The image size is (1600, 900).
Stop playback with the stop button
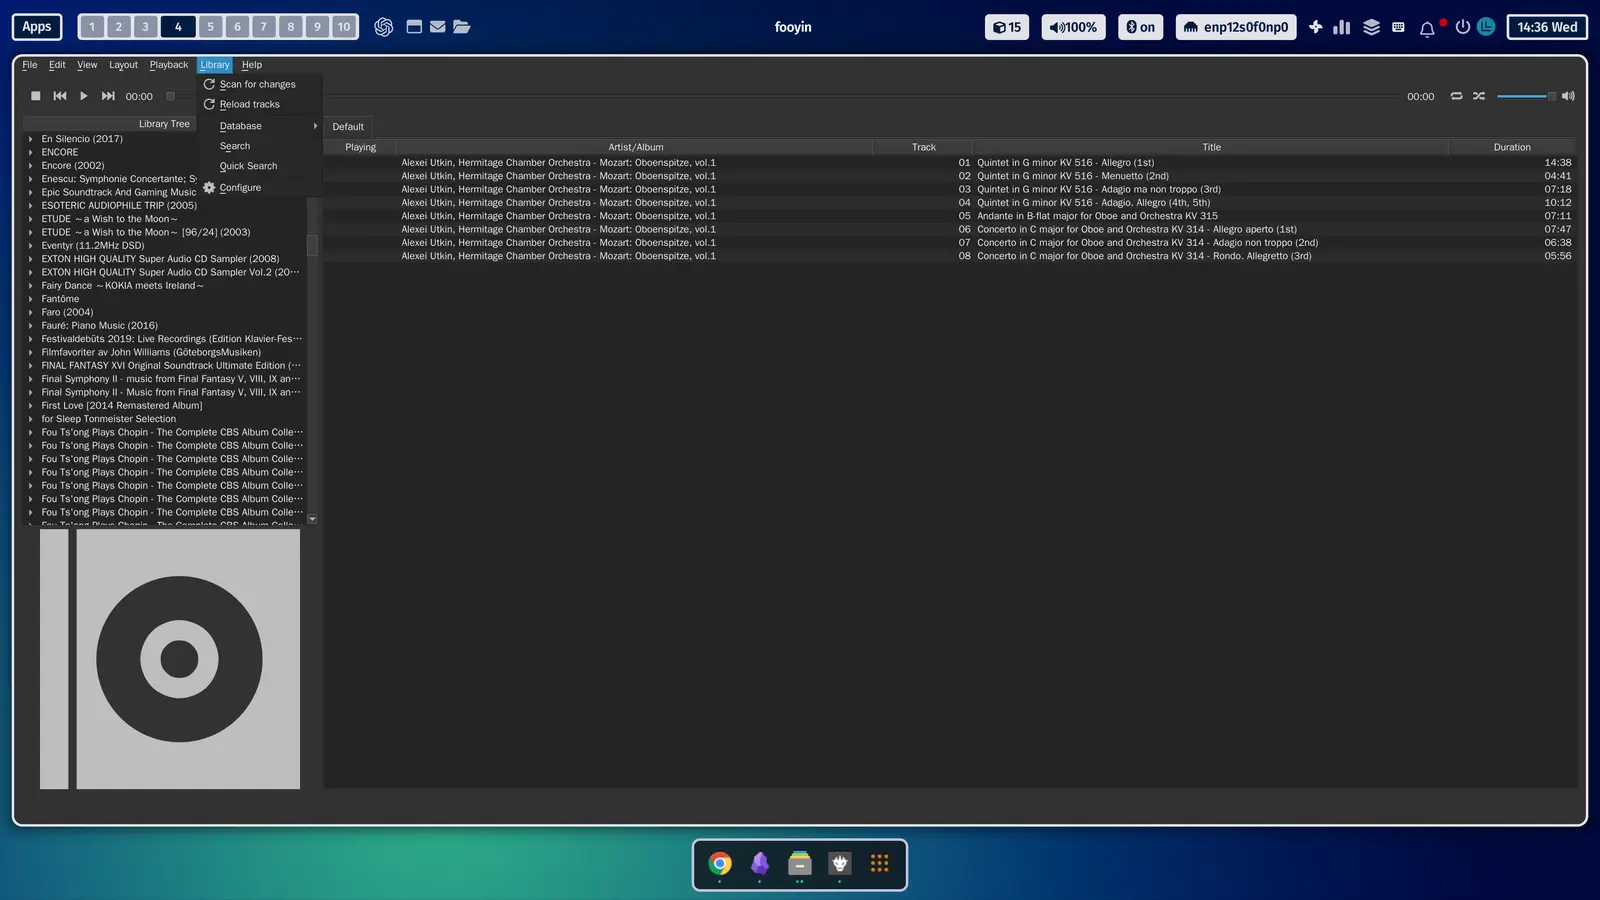[x=35, y=96]
